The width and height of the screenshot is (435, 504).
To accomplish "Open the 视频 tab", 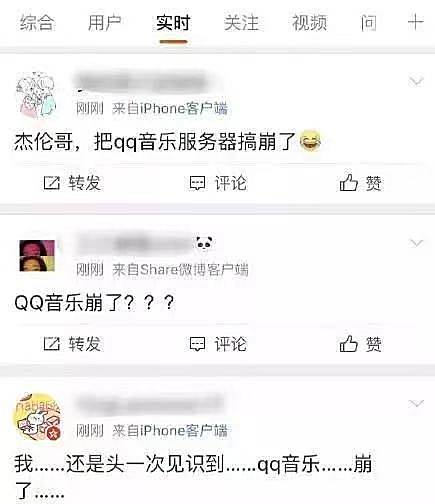I will (x=309, y=23).
